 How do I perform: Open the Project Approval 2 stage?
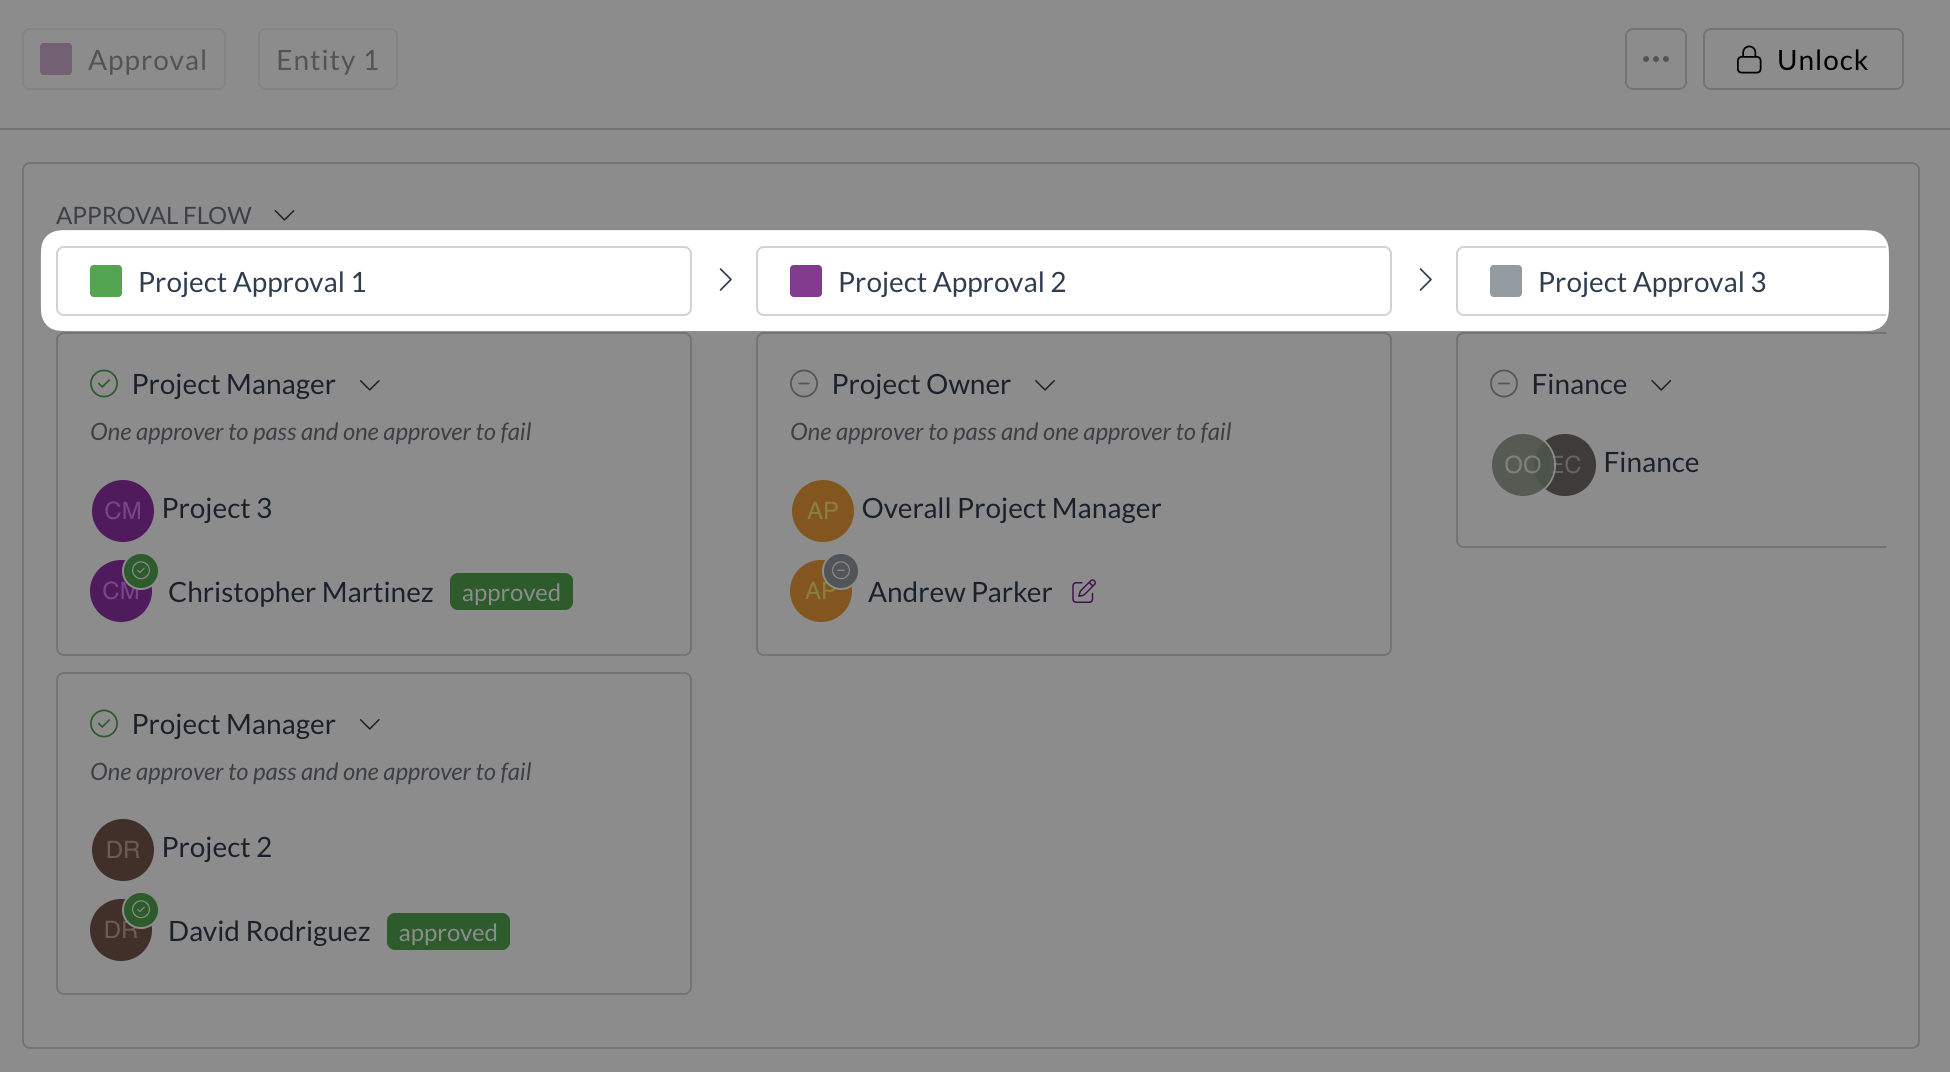[1074, 282]
